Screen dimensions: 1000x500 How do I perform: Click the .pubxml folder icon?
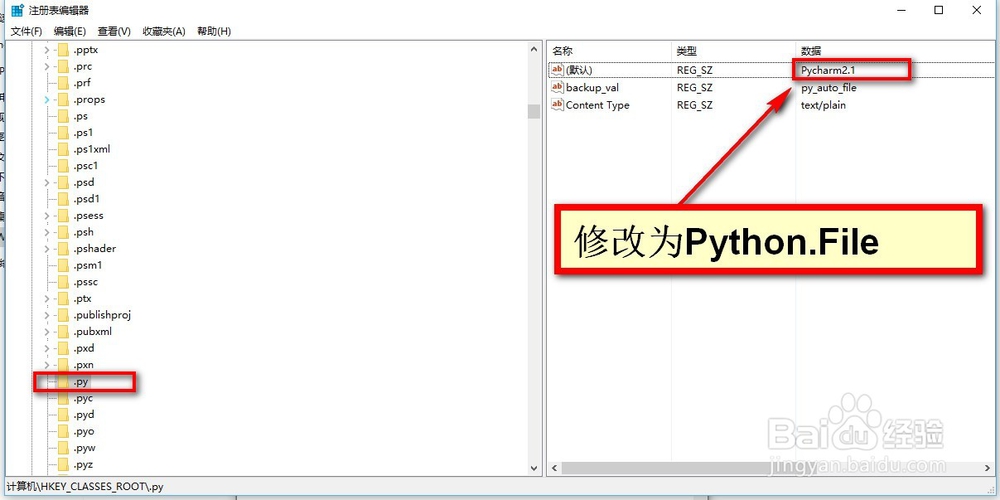pyautogui.click(x=62, y=332)
